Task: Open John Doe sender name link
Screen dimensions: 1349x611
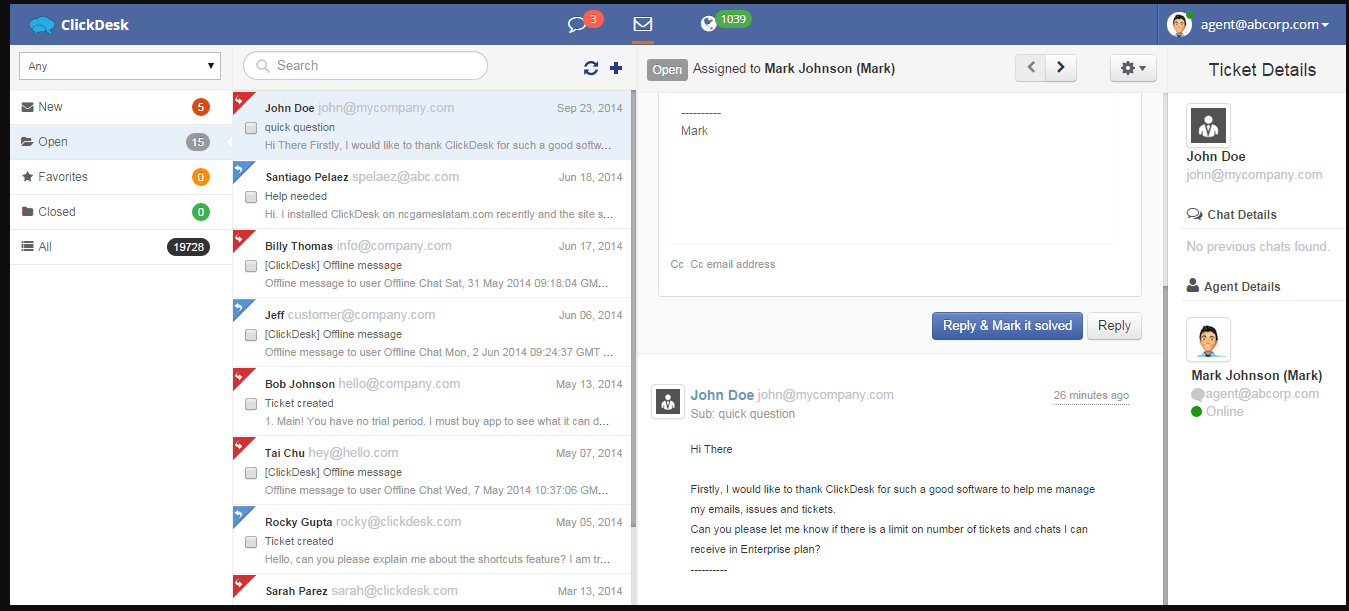Action: 722,395
